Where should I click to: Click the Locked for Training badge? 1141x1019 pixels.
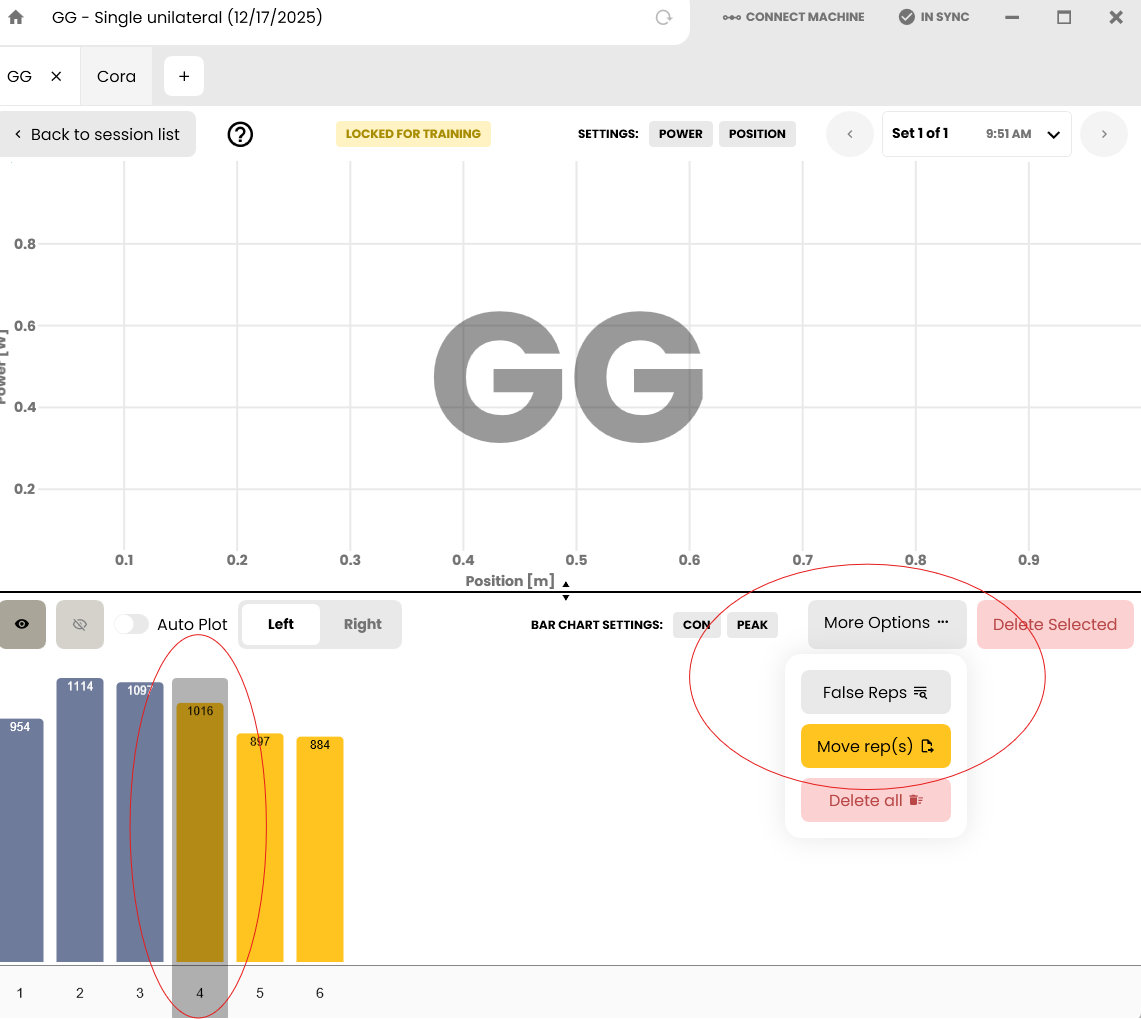coord(413,134)
